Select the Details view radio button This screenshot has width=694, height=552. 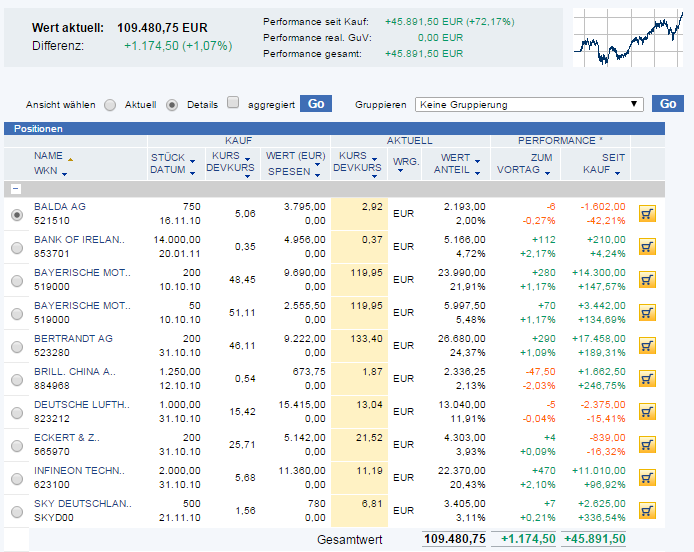coord(172,105)
